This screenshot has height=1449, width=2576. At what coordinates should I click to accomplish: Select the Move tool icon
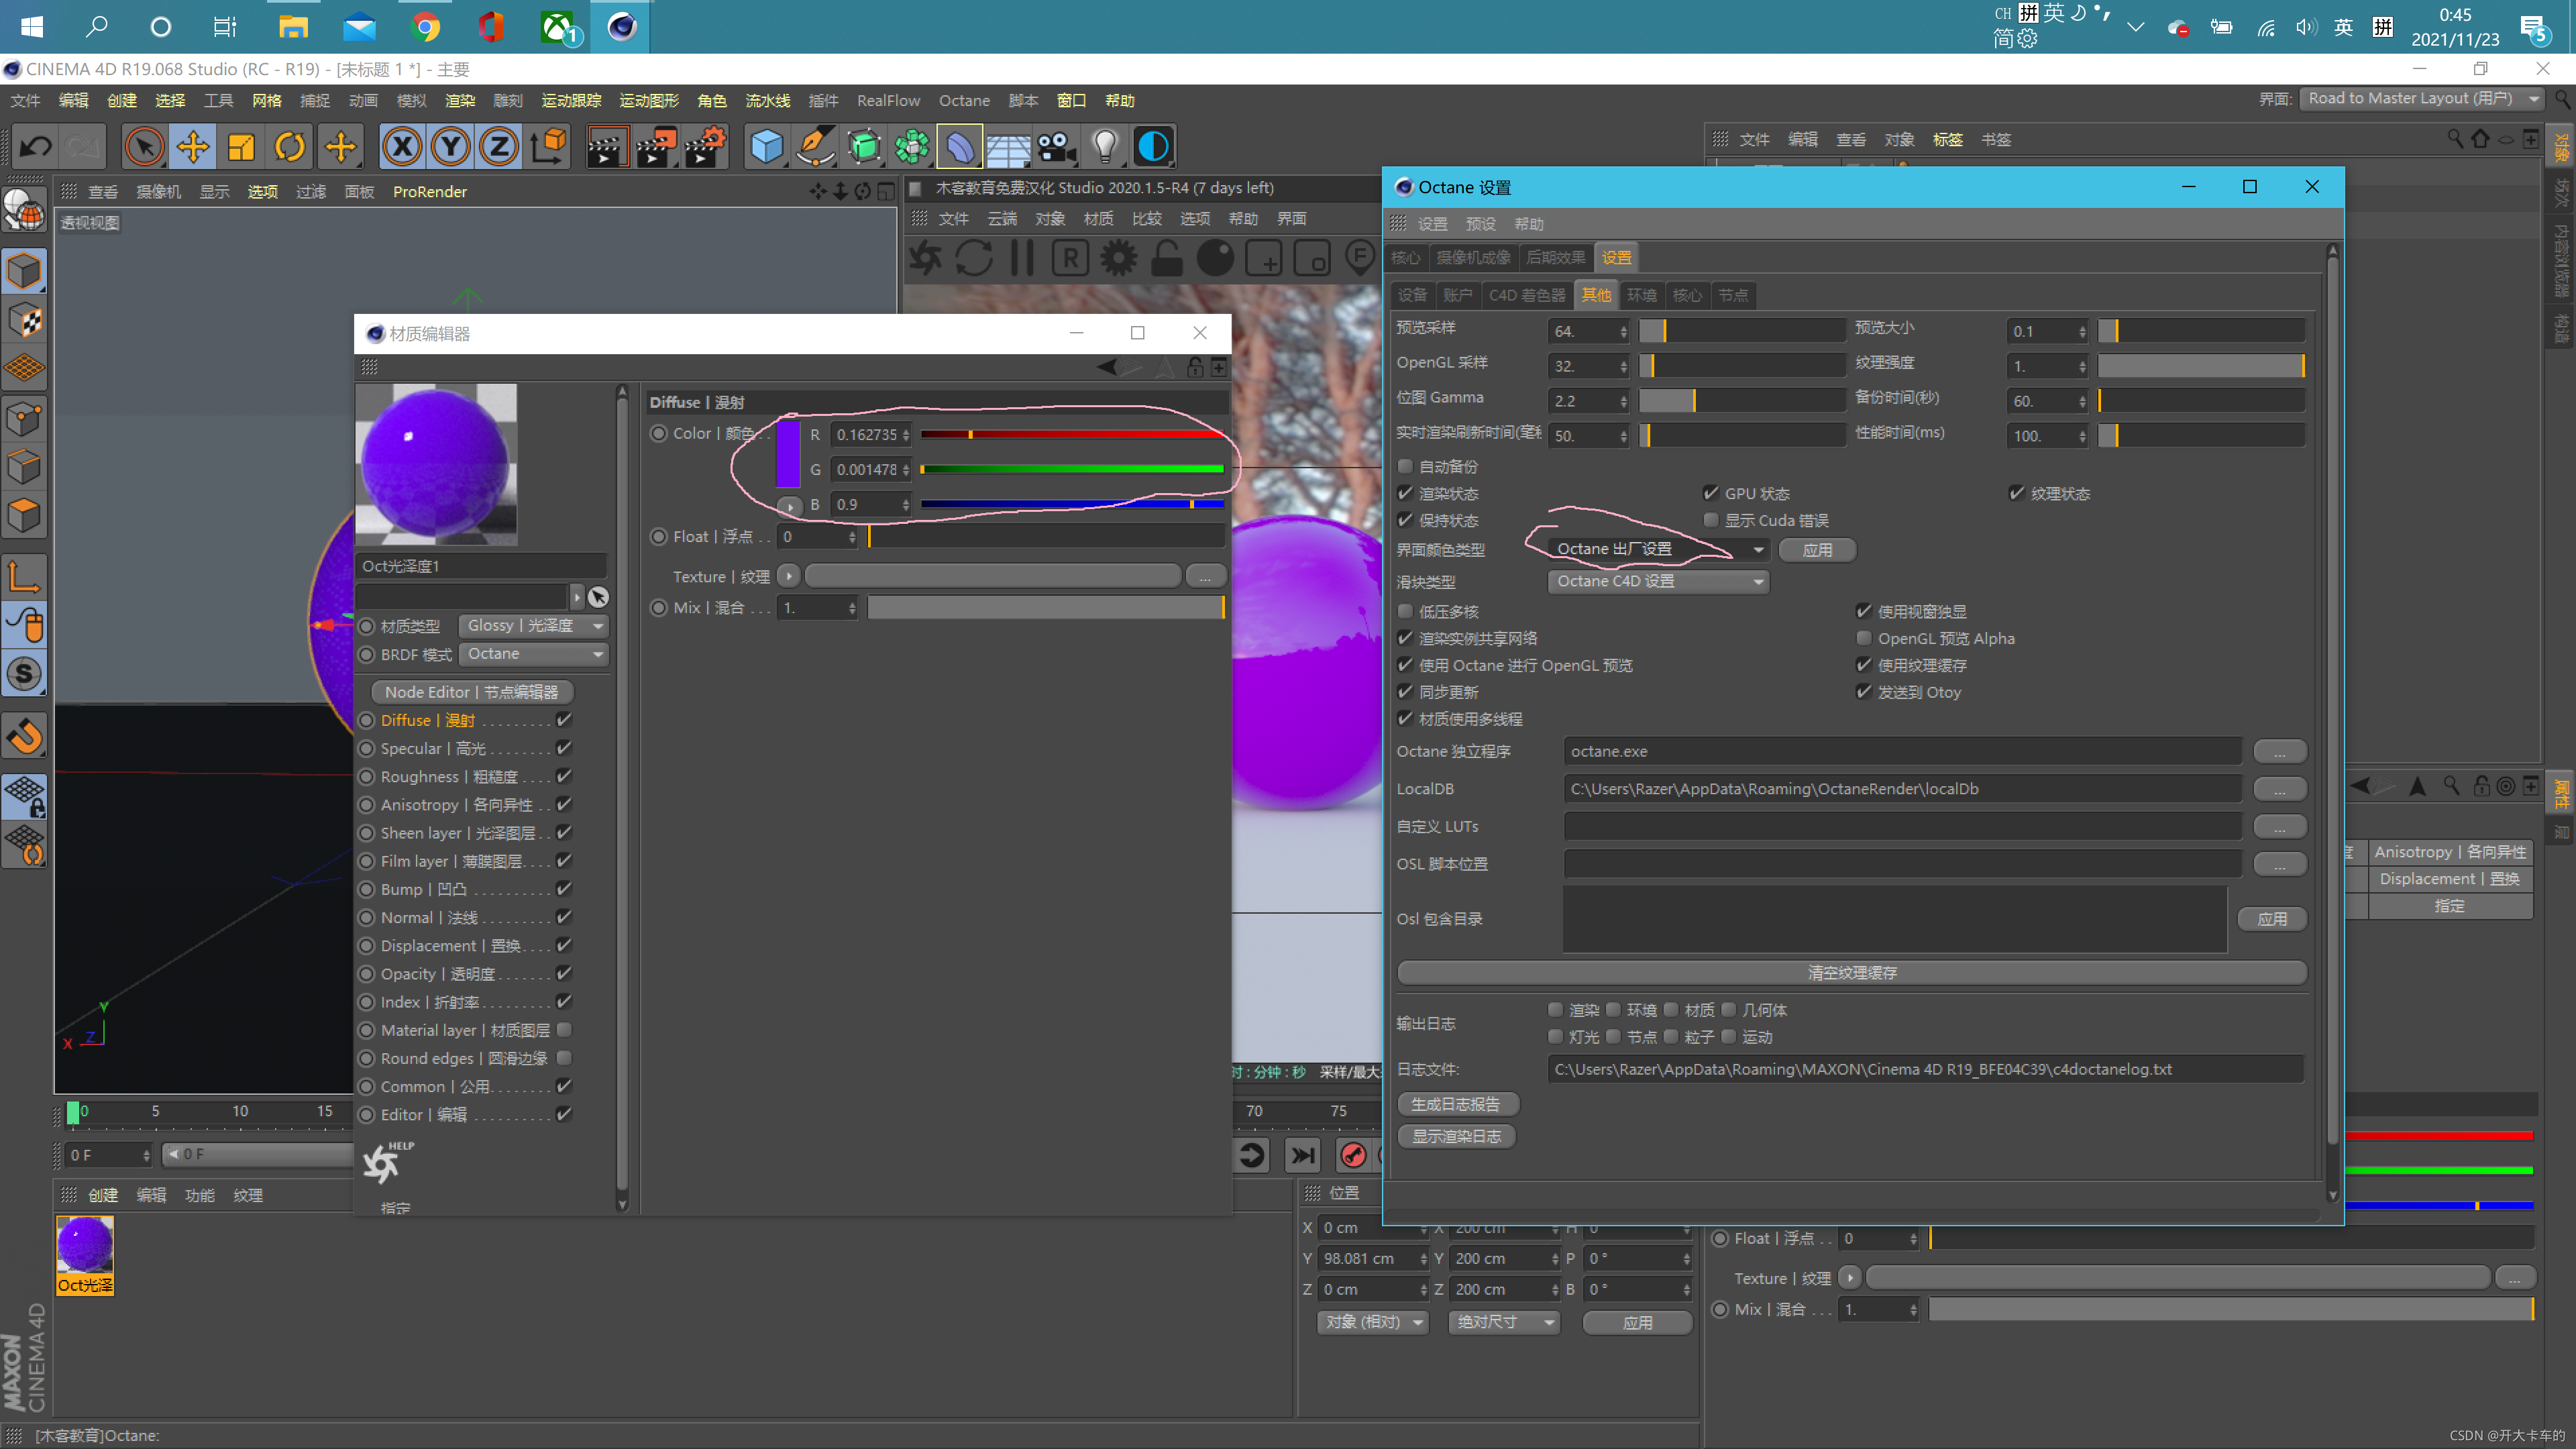click(x=192, y=147)
